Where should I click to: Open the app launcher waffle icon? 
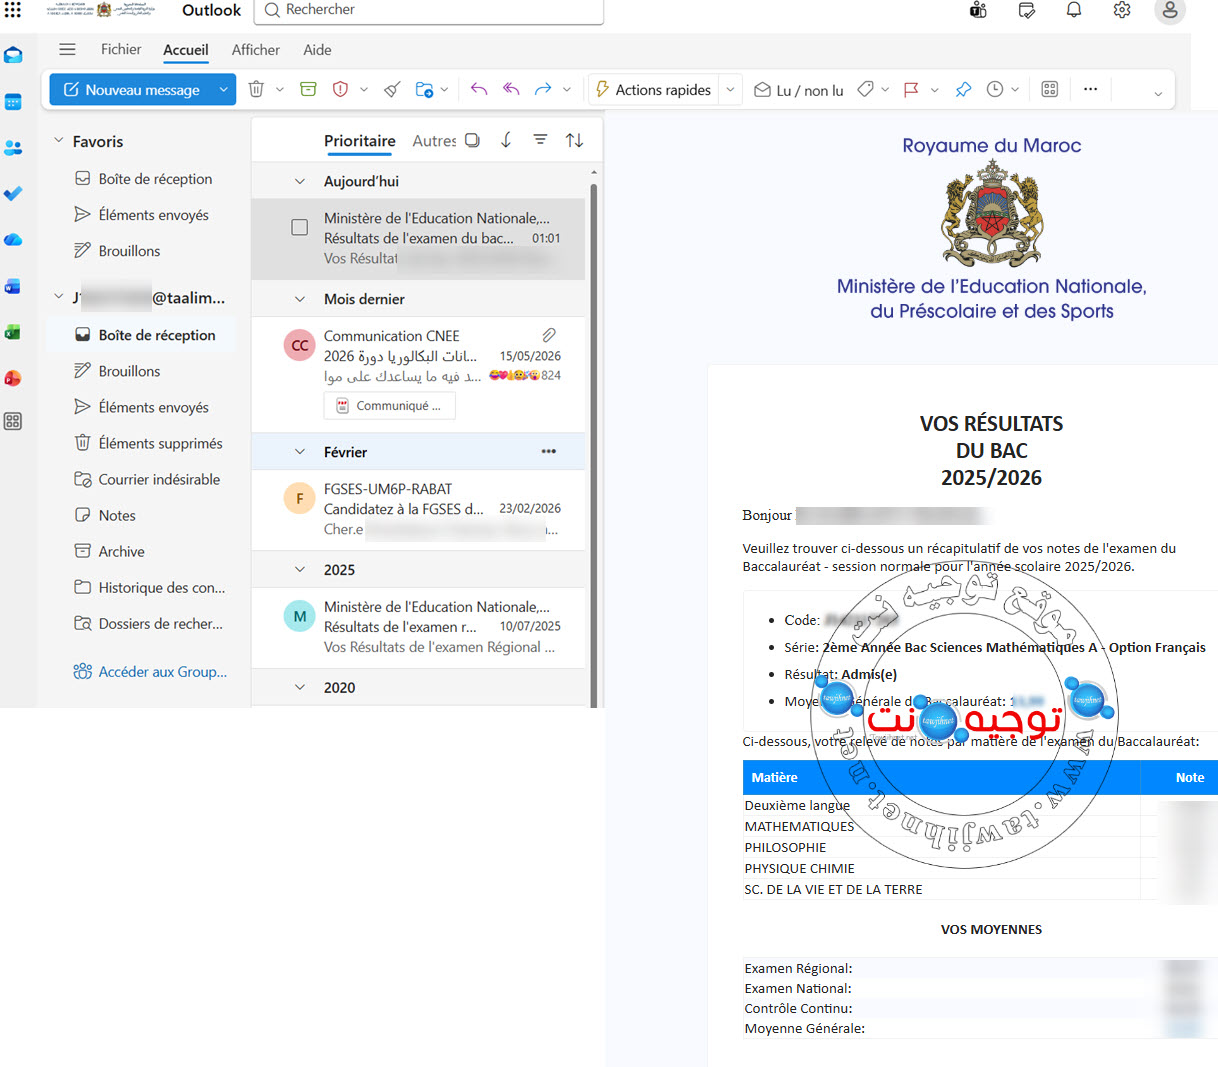[x=13, y=9]
